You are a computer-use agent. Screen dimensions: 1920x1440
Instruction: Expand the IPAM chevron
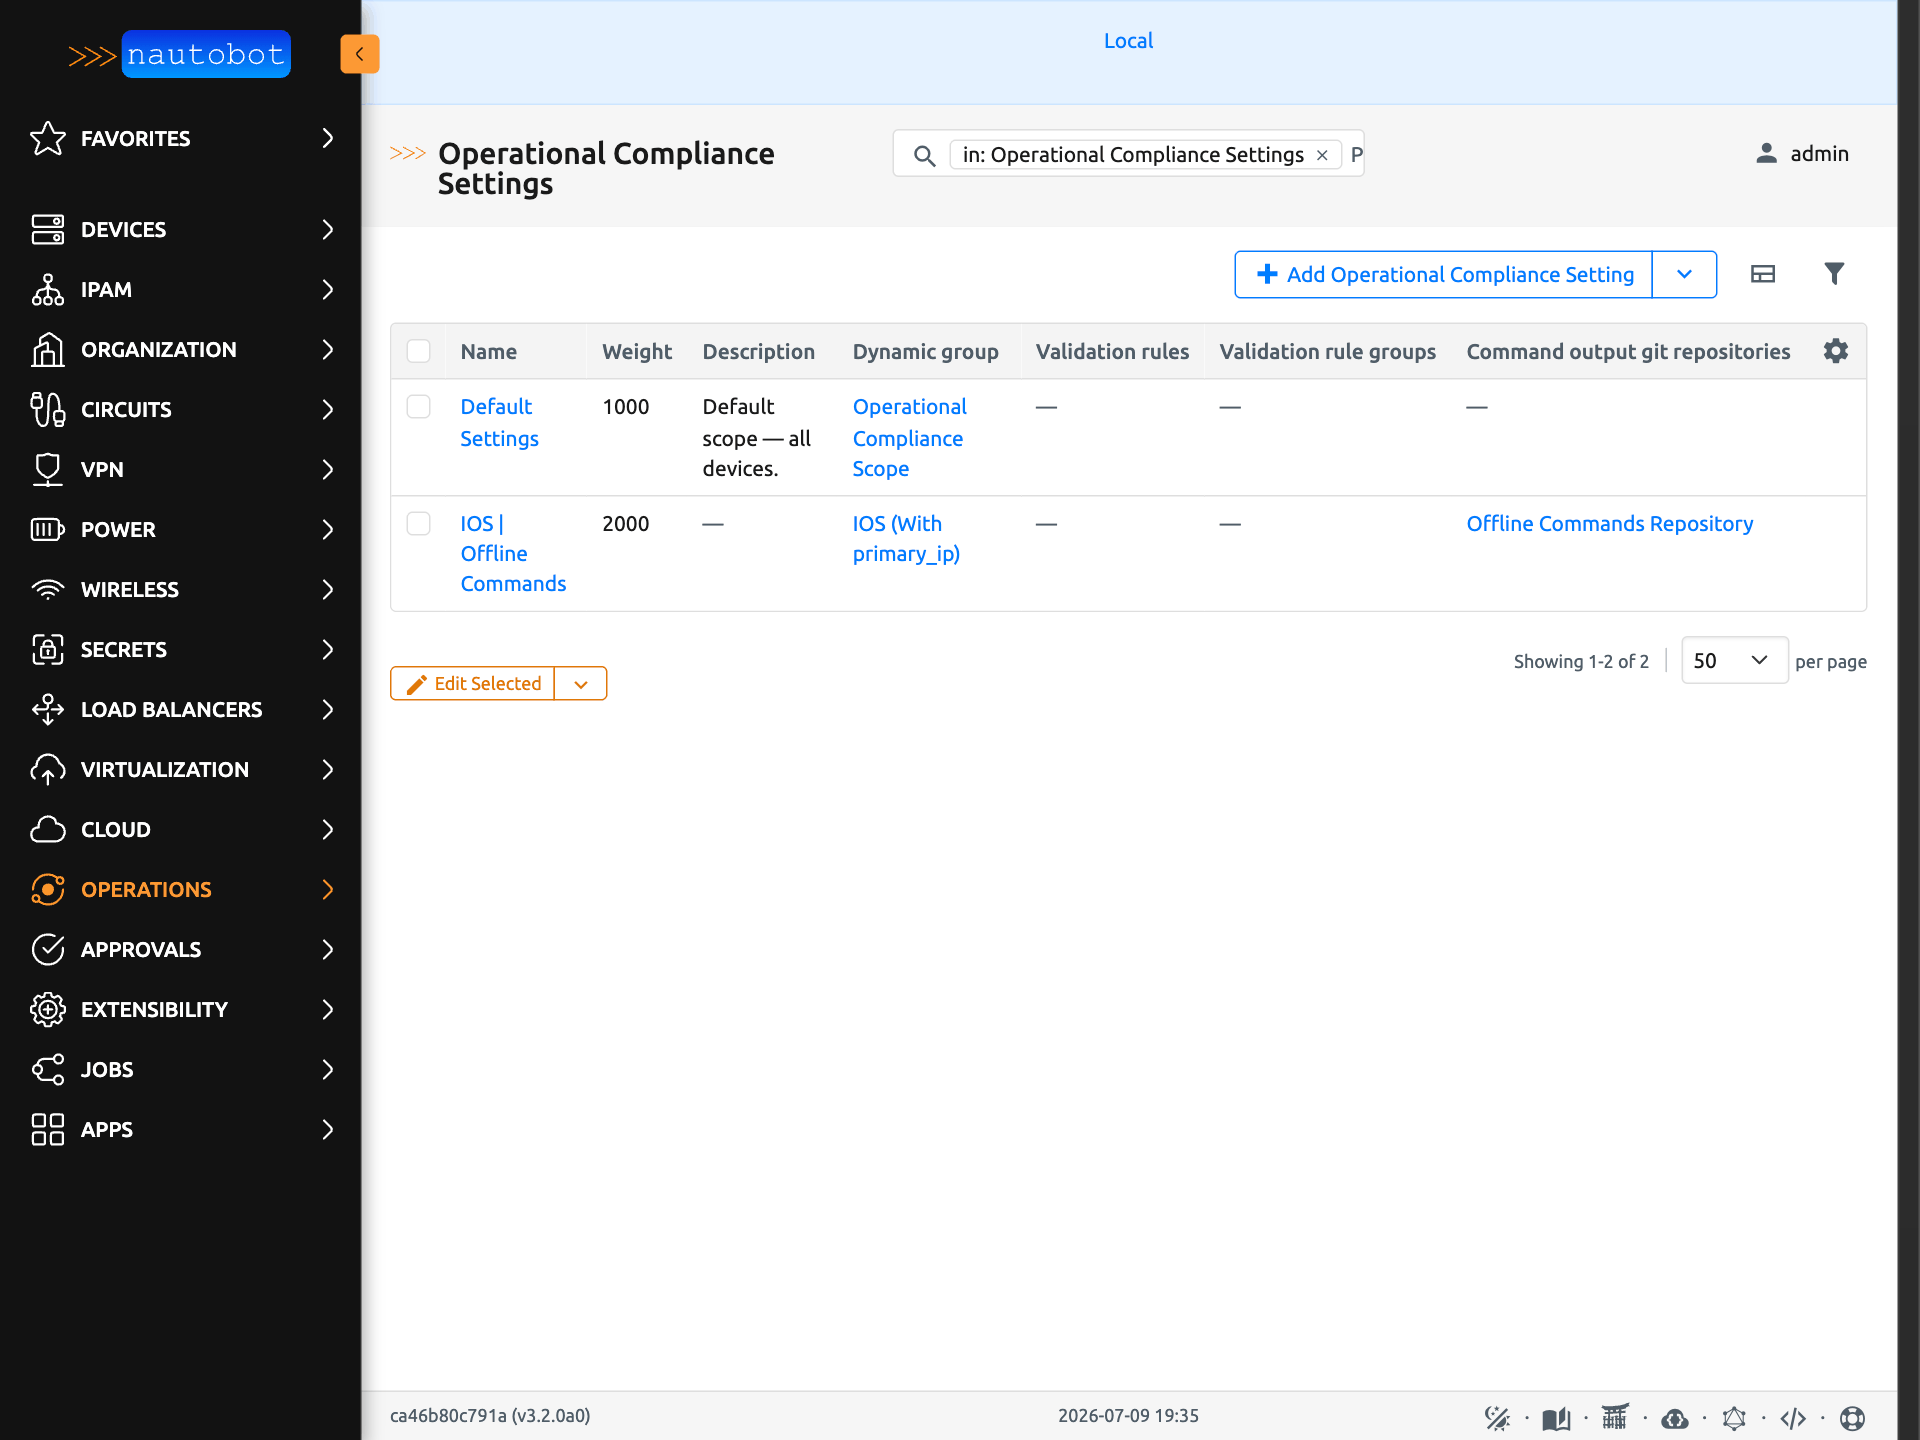[x=327, y=289]
